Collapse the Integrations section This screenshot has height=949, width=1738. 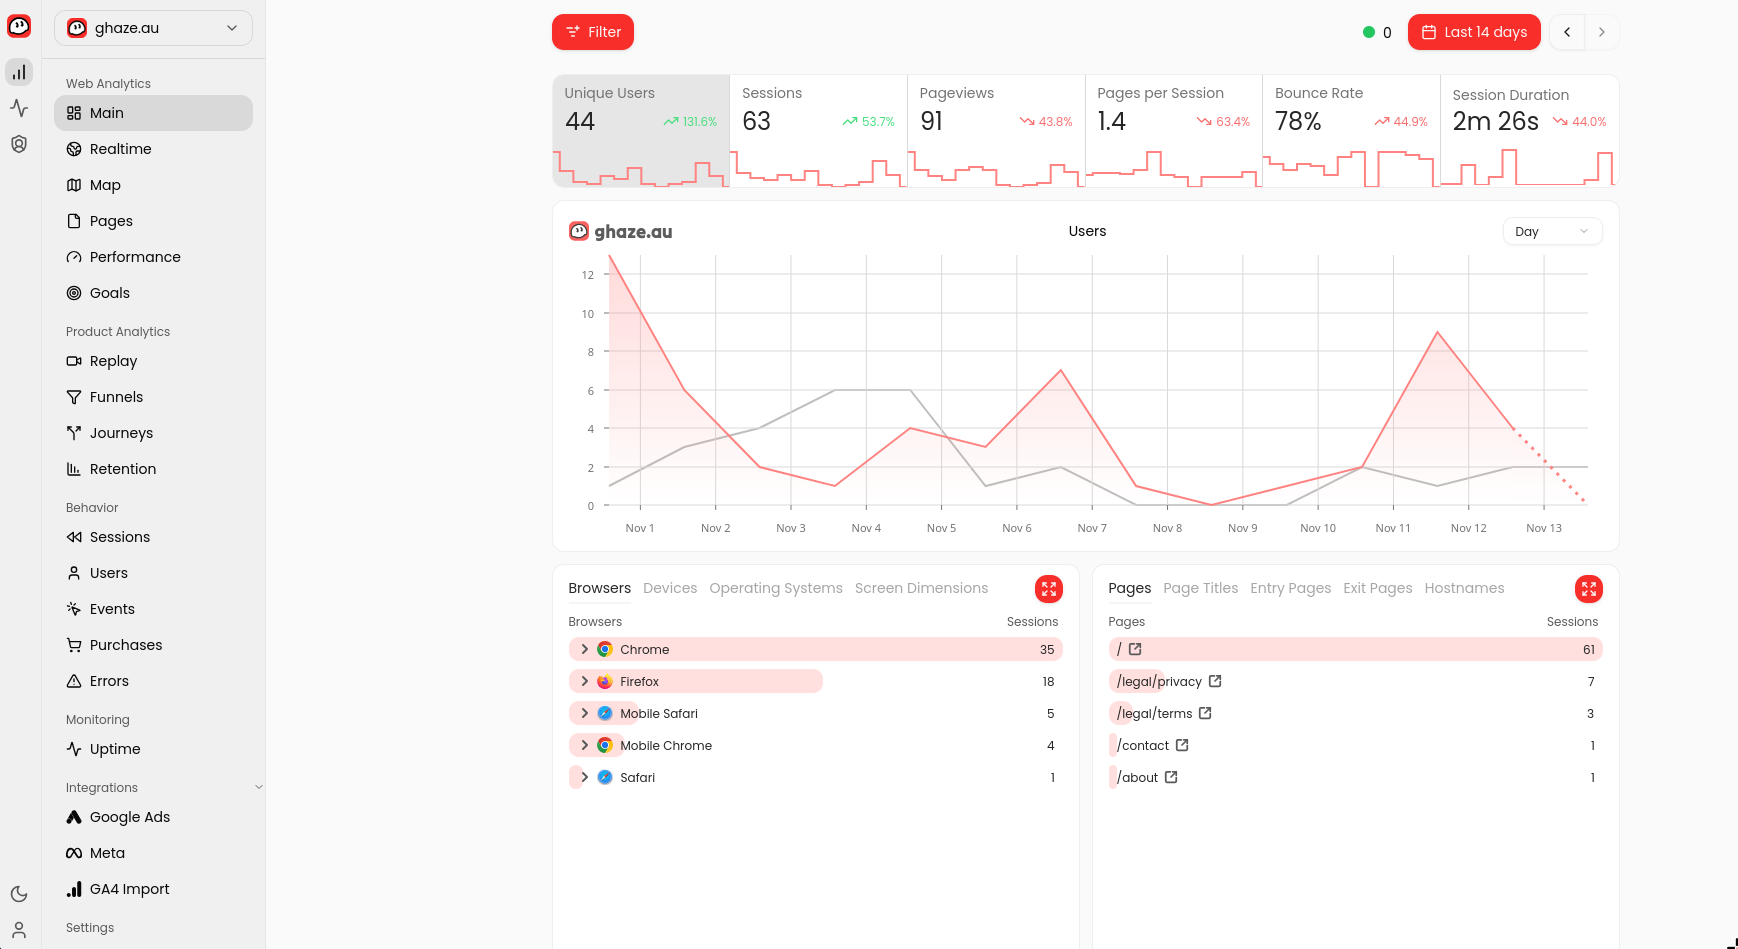[259, 787]
